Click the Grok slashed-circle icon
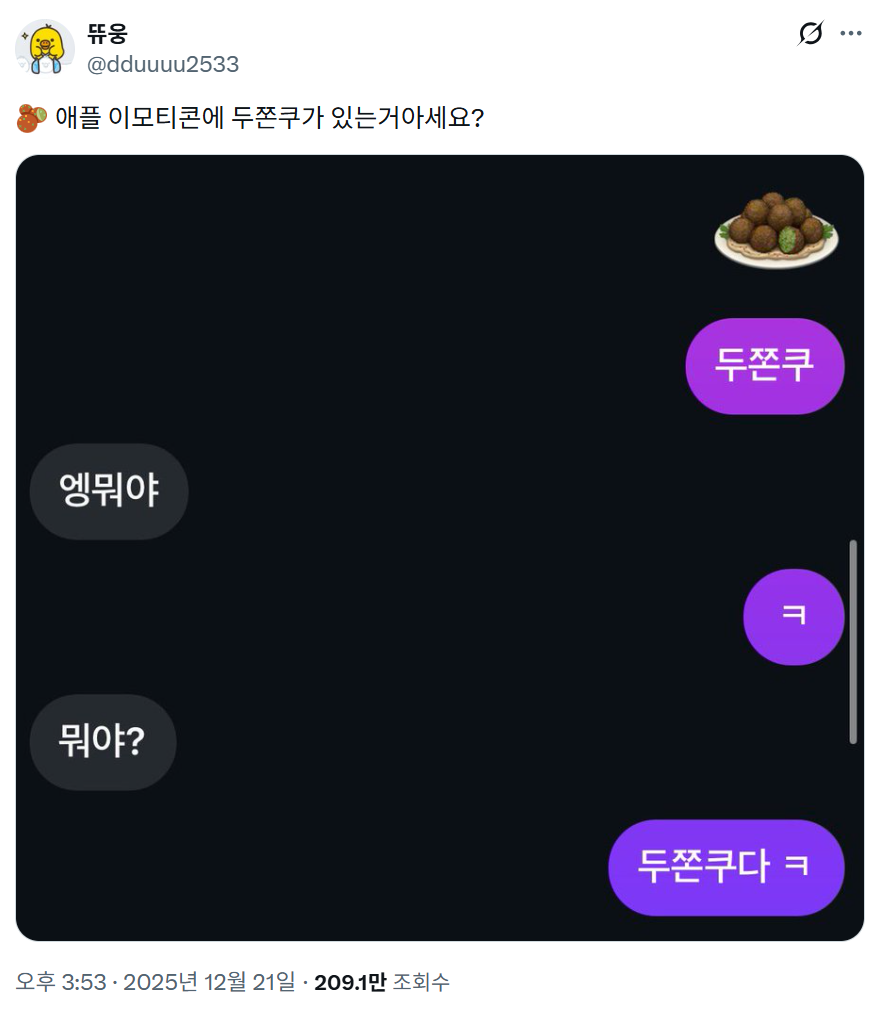This screenshot has width=886, height=1018. pyautogui.click(x=810, y=34)
